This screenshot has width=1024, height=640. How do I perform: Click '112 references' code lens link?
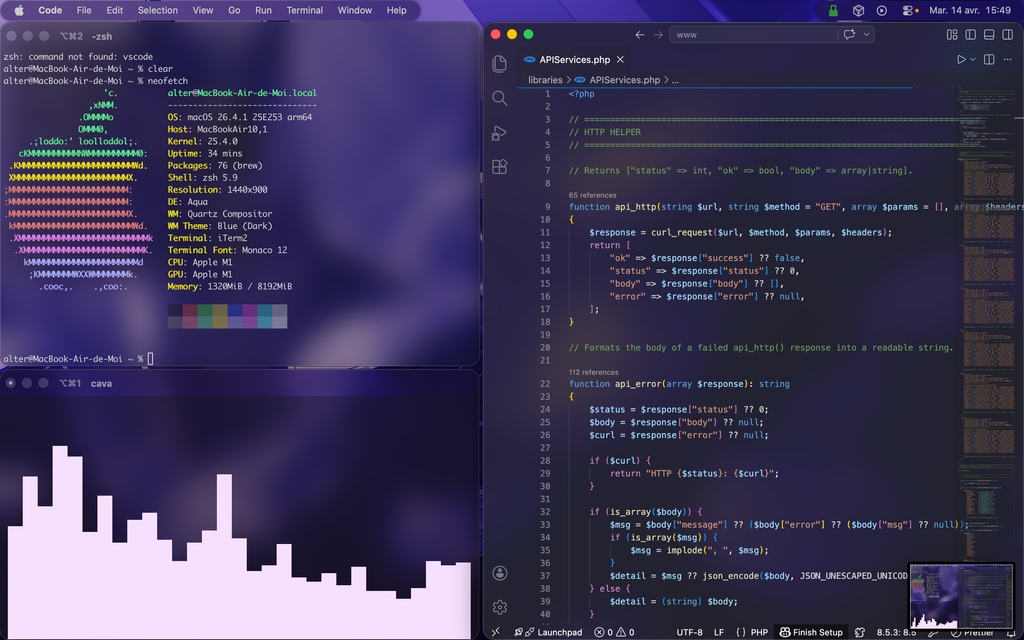[593, 372]
